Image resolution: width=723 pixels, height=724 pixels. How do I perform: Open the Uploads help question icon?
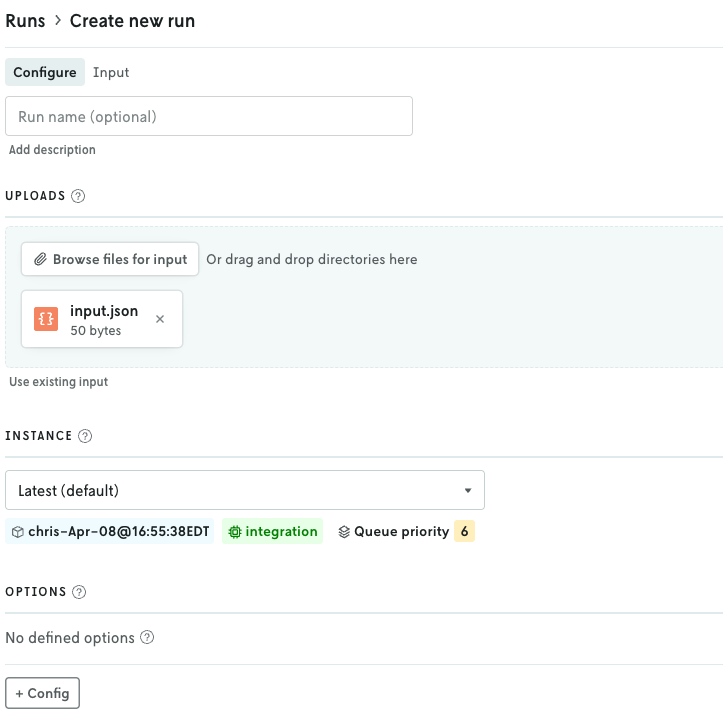(x=78, y=196)
